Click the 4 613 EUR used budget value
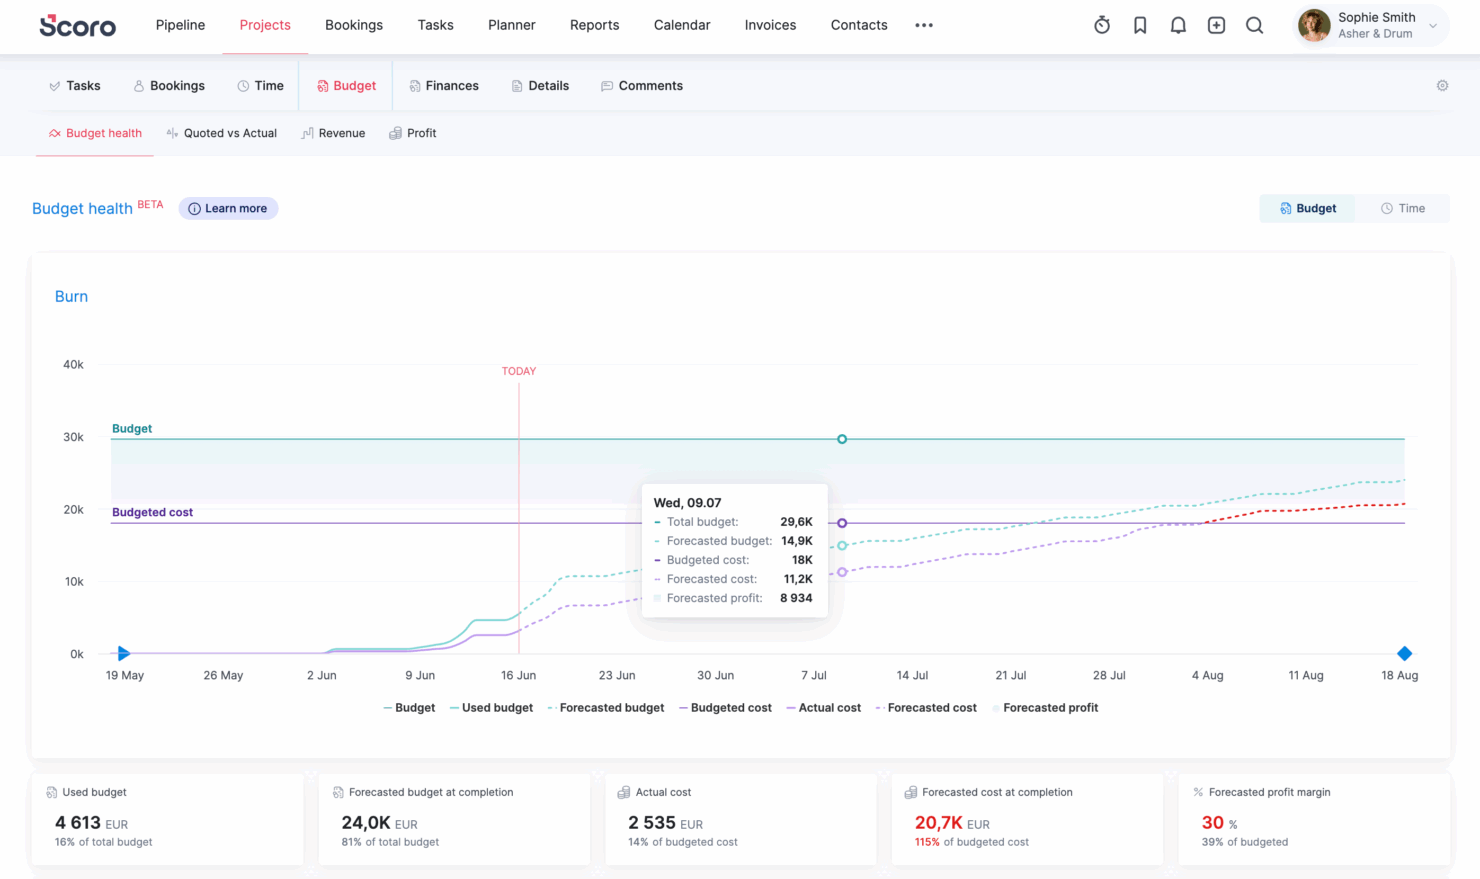The height and width of the screenshot is (879, 1480). [92, 823]
